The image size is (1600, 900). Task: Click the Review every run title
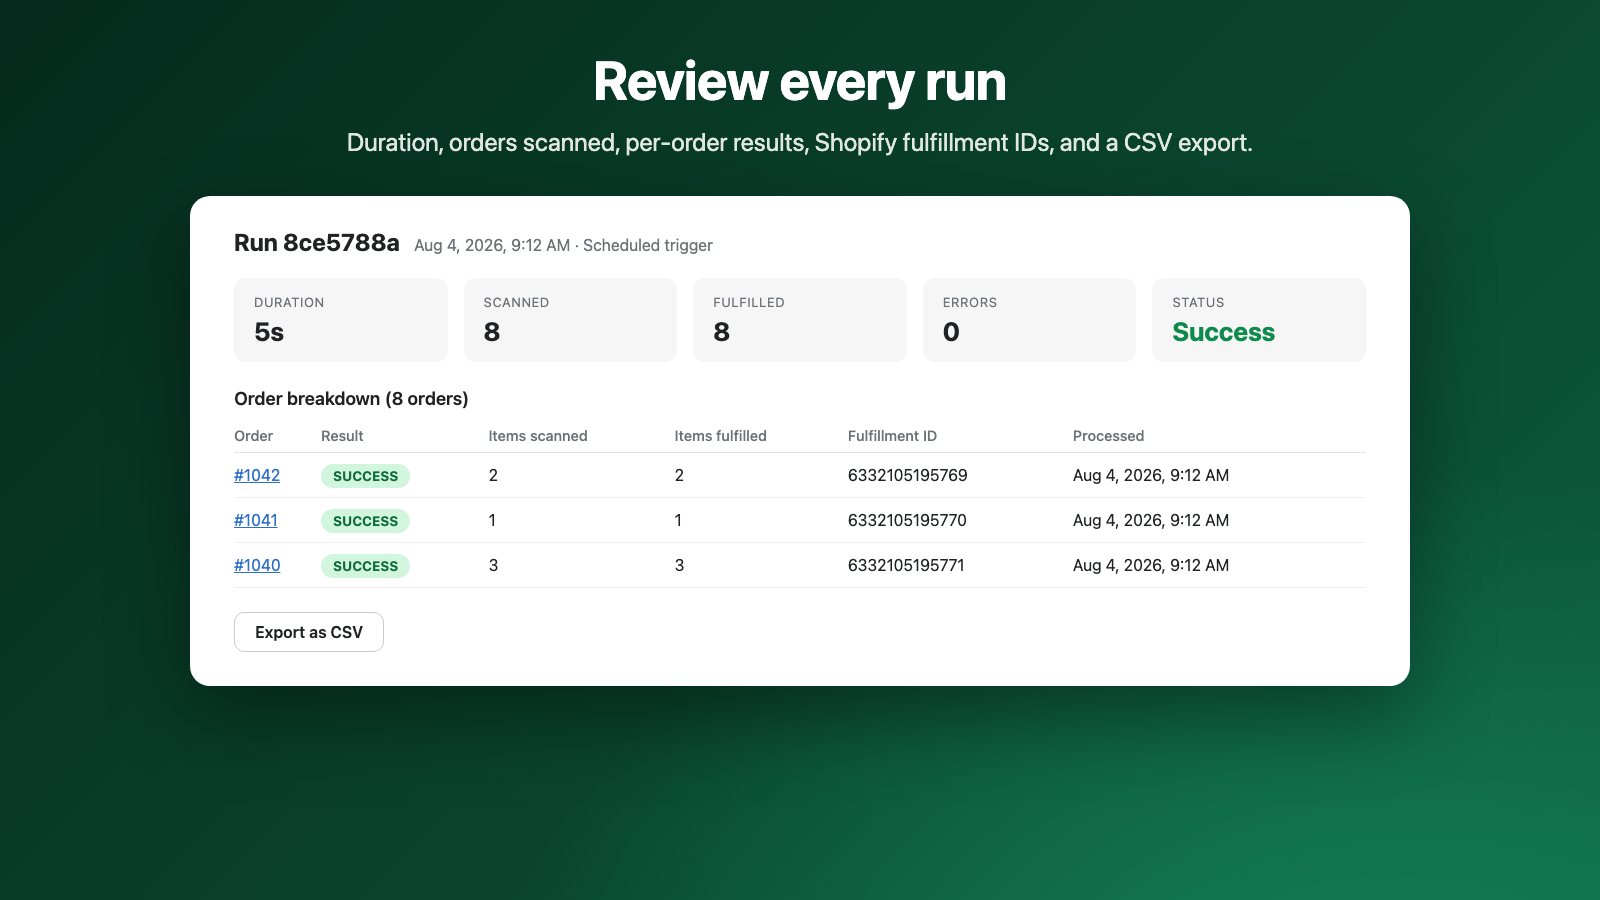coord(800,82)
